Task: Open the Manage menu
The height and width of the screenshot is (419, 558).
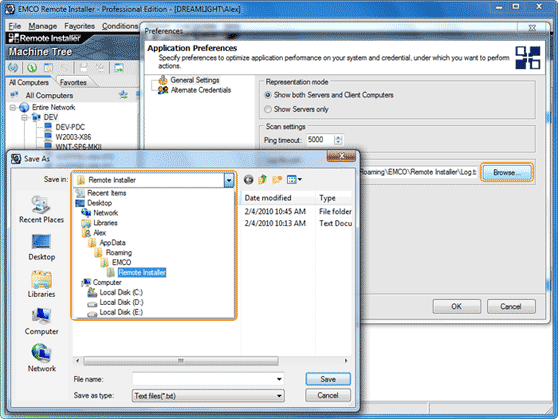Action: tap(43, 26)
